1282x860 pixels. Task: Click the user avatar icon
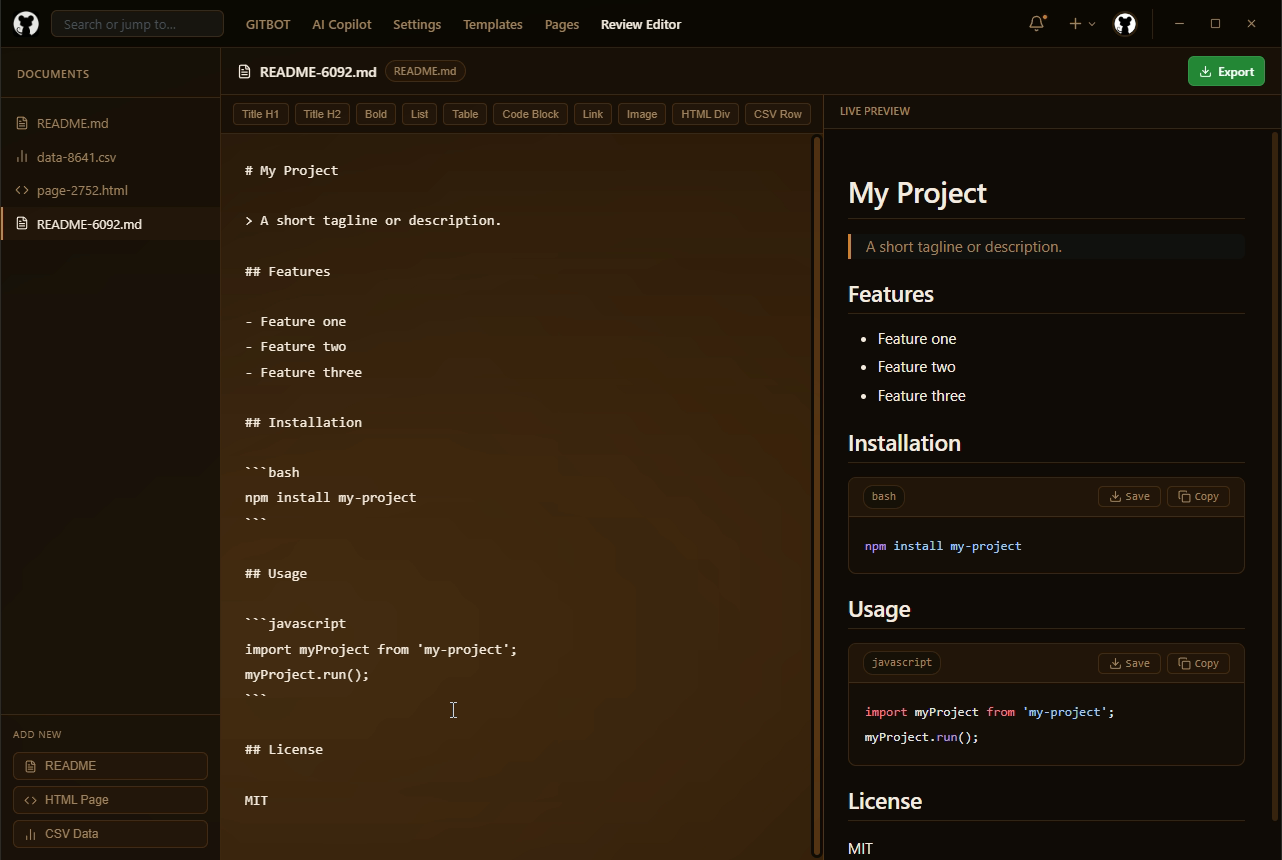click(1125, 24)
